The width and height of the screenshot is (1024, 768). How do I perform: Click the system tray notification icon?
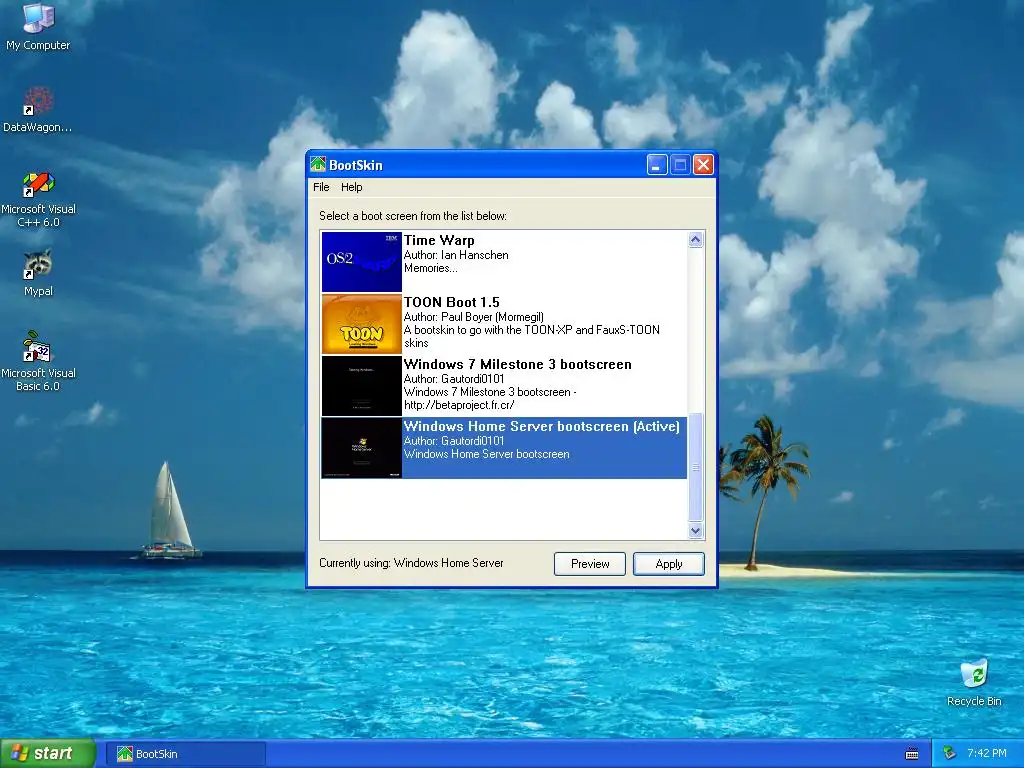pos(950,754)
